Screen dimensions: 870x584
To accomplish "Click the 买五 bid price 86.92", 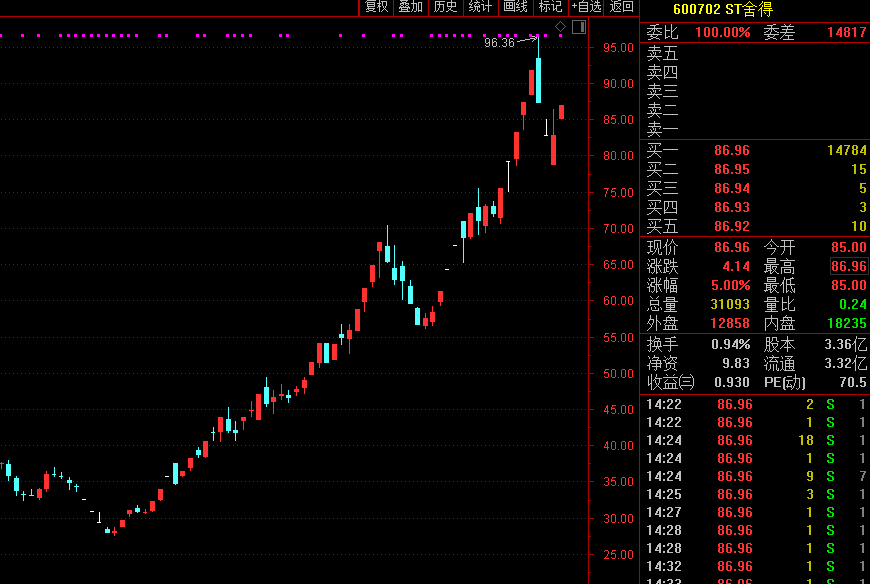I will pos(732,227).
